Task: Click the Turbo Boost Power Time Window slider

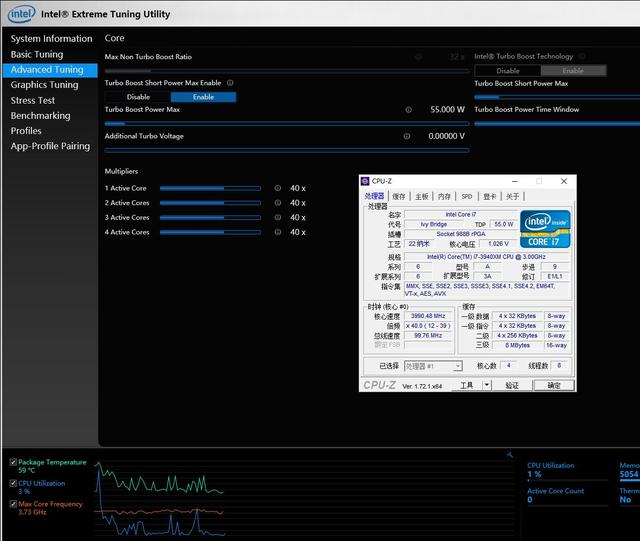Action: click(x=557, y=124)
